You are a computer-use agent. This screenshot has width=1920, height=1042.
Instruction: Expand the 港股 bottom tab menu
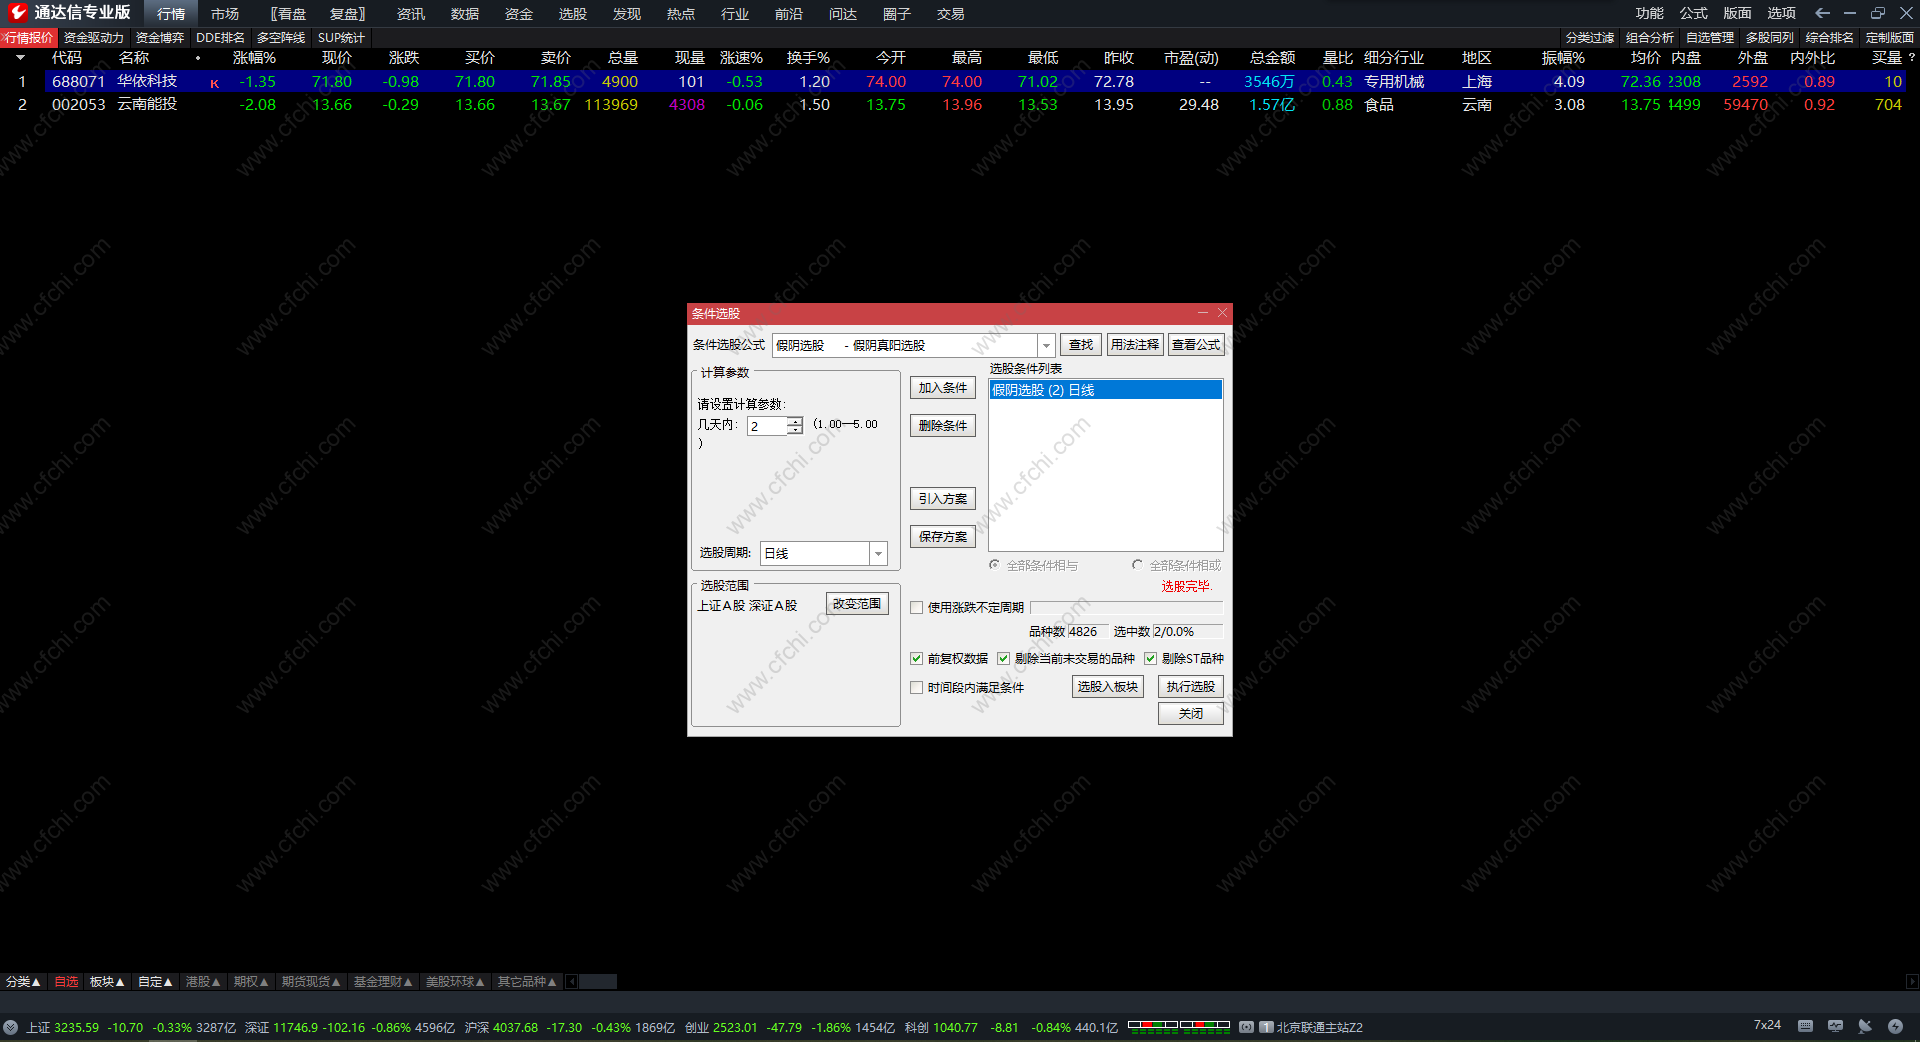click(203, 982)
